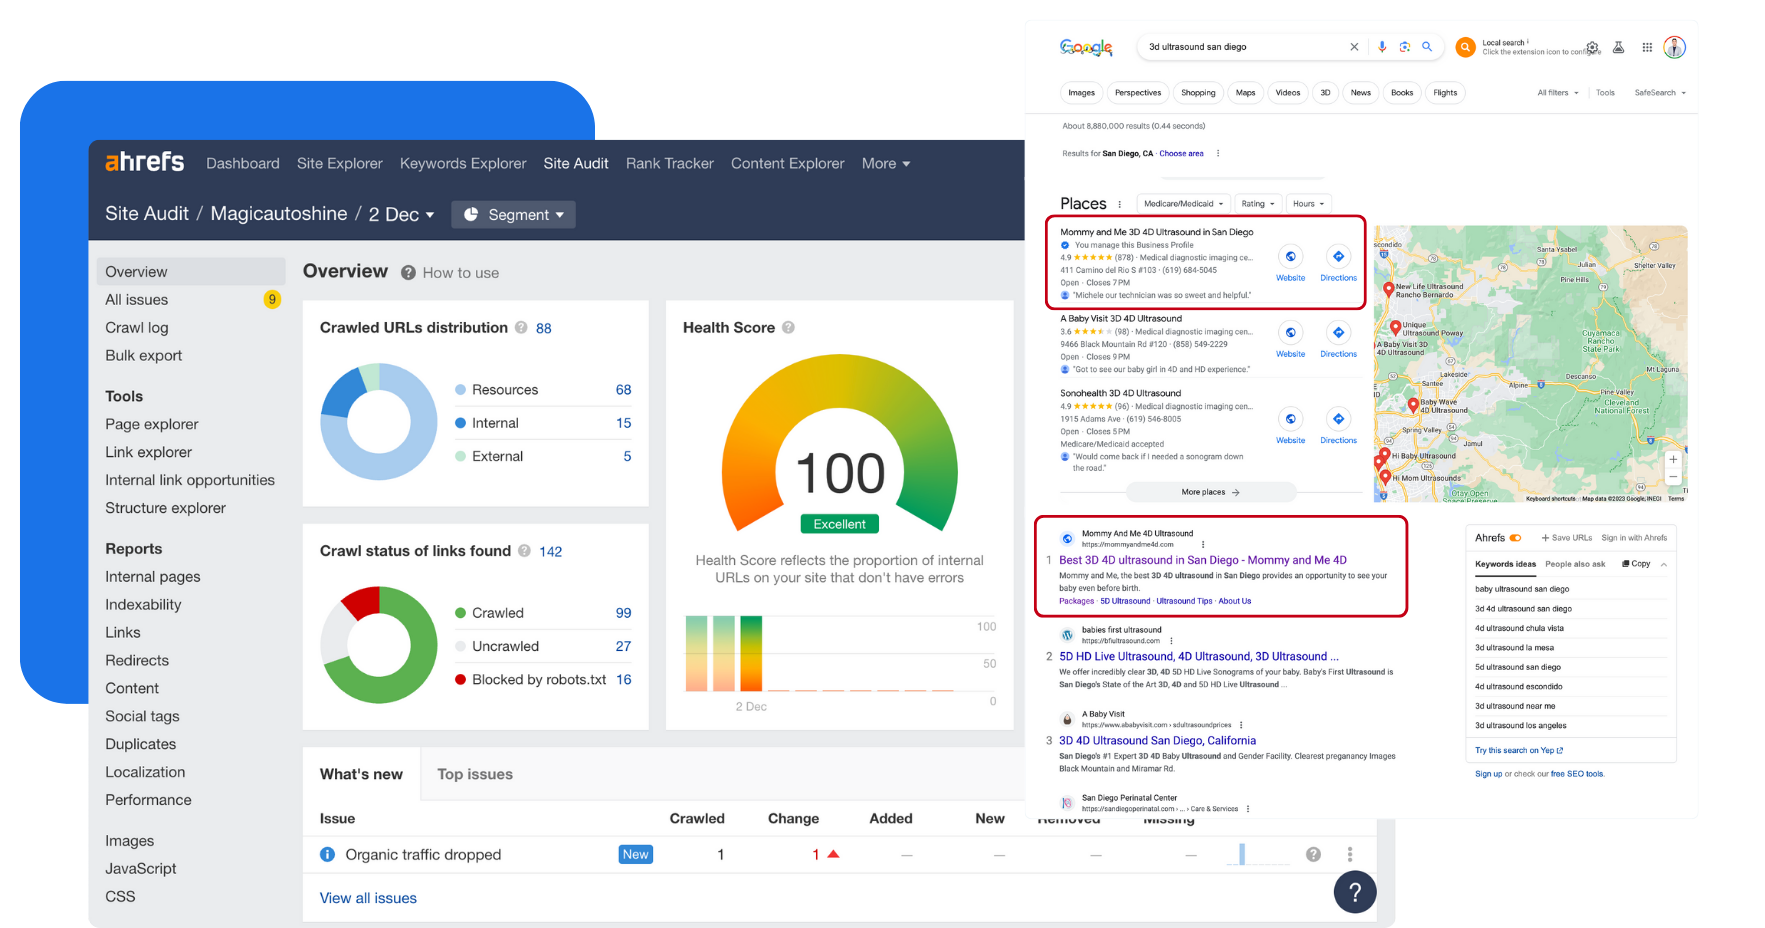Click the Search Labs flask icon
This screenshot has width=1765, height=928.
pos(1618,47)
